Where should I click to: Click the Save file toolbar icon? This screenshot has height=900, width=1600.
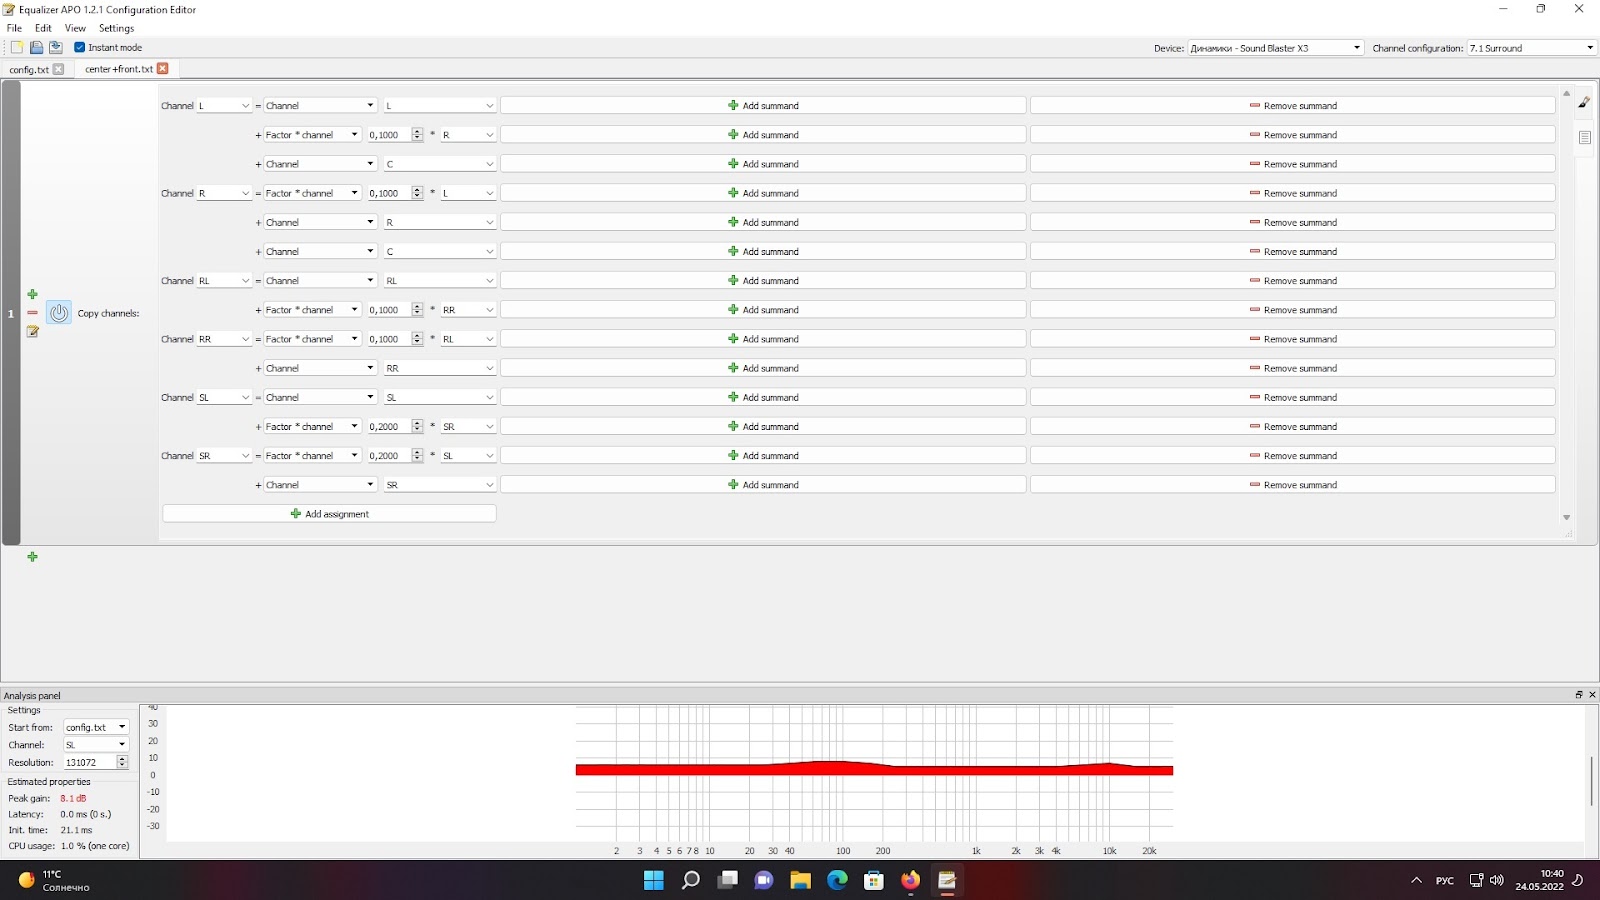(56, 47)
